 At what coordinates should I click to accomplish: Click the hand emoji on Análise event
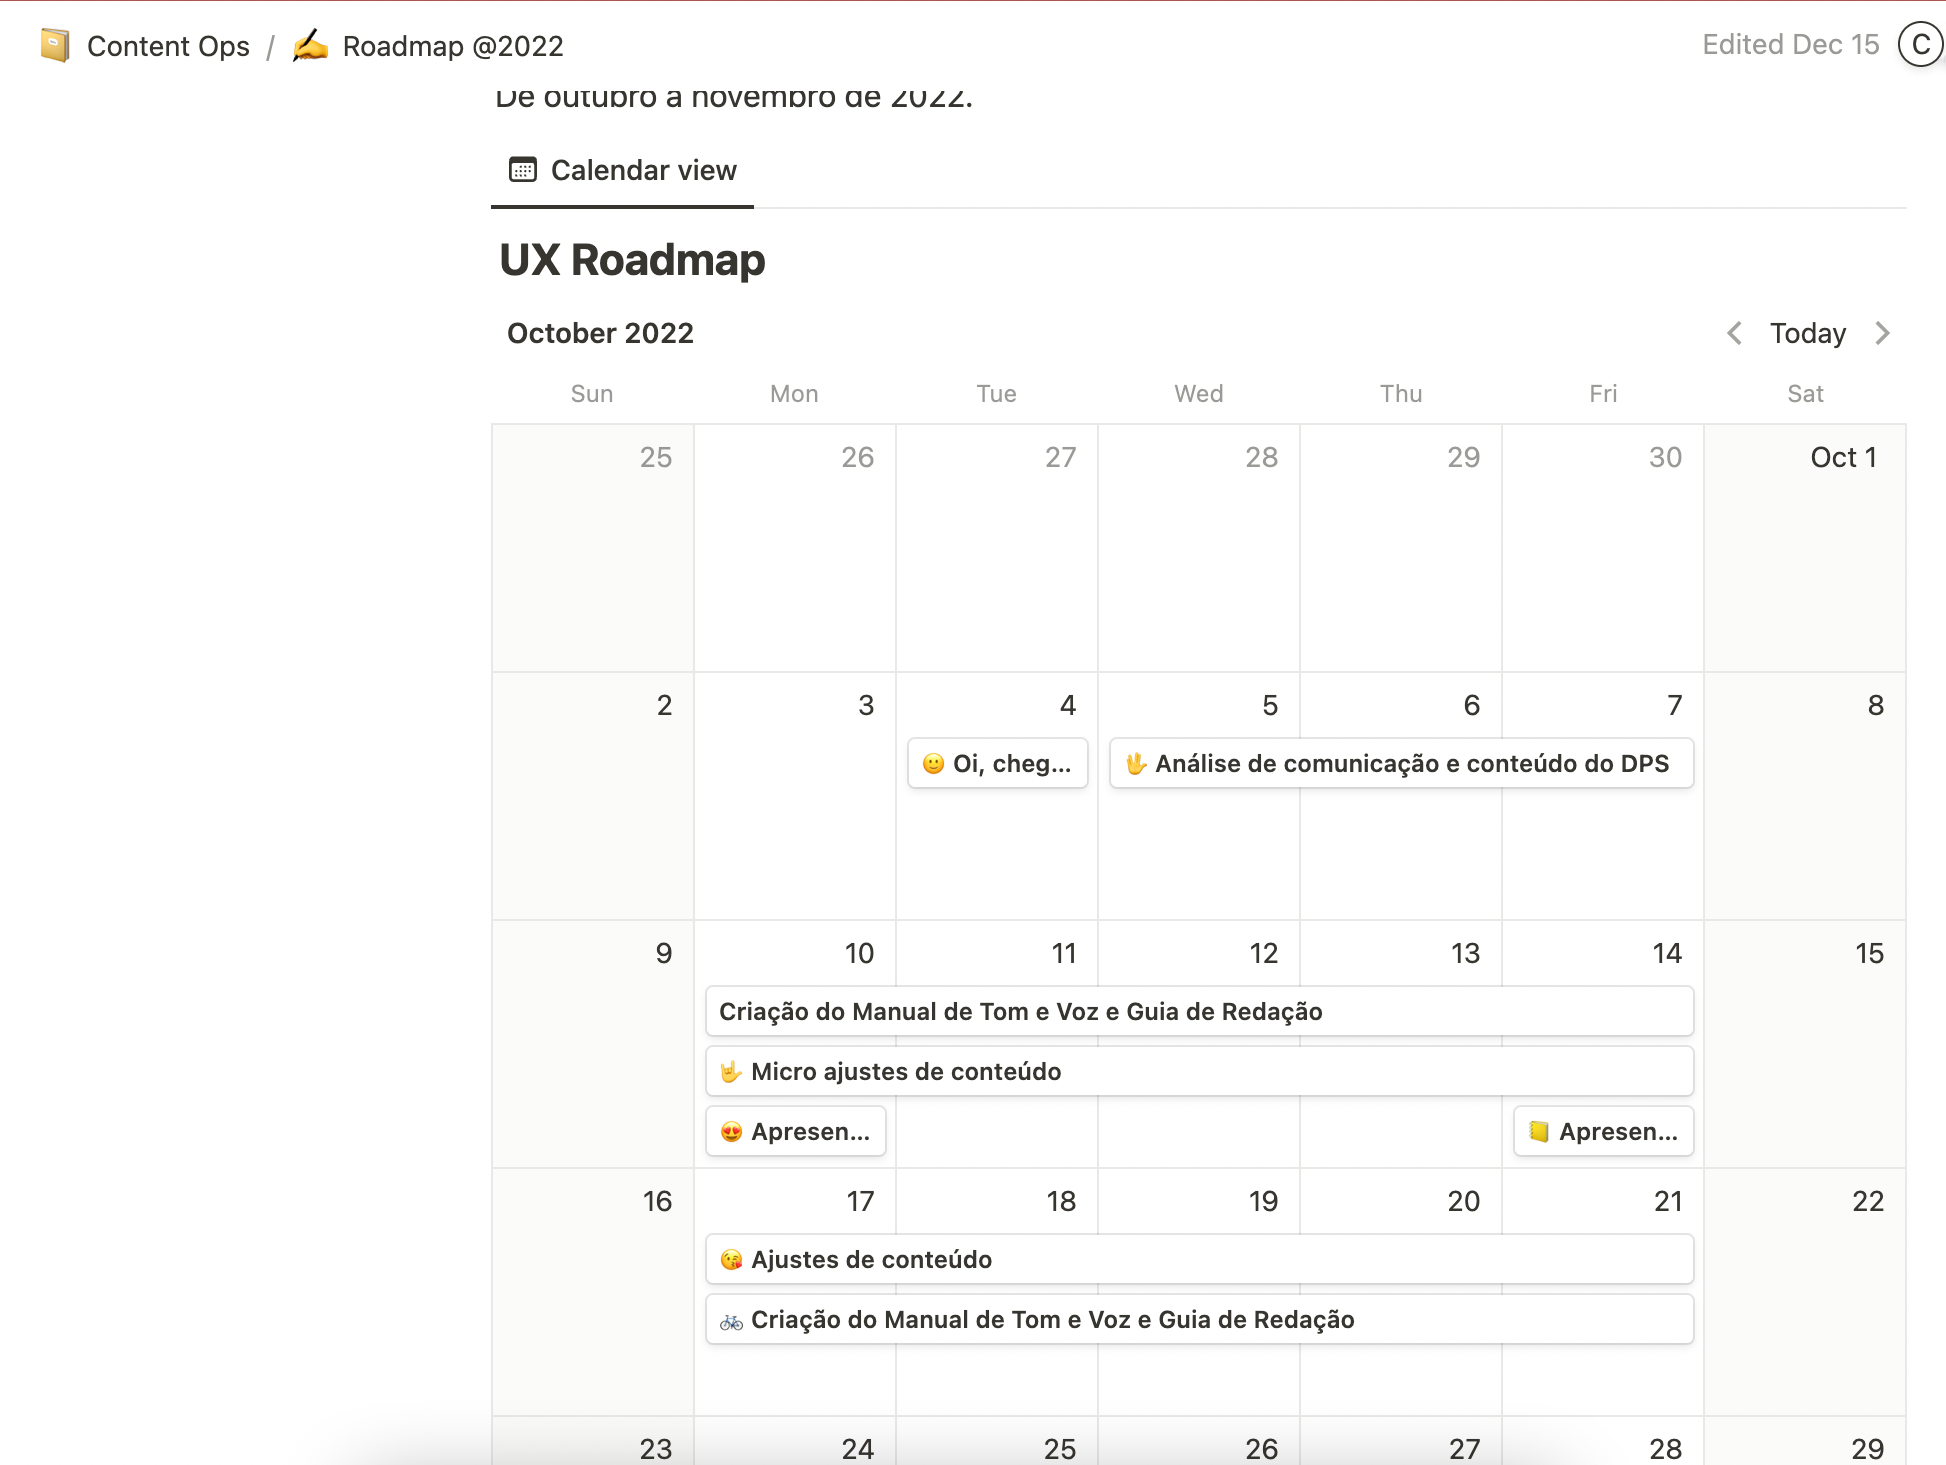pos(1136,764)
